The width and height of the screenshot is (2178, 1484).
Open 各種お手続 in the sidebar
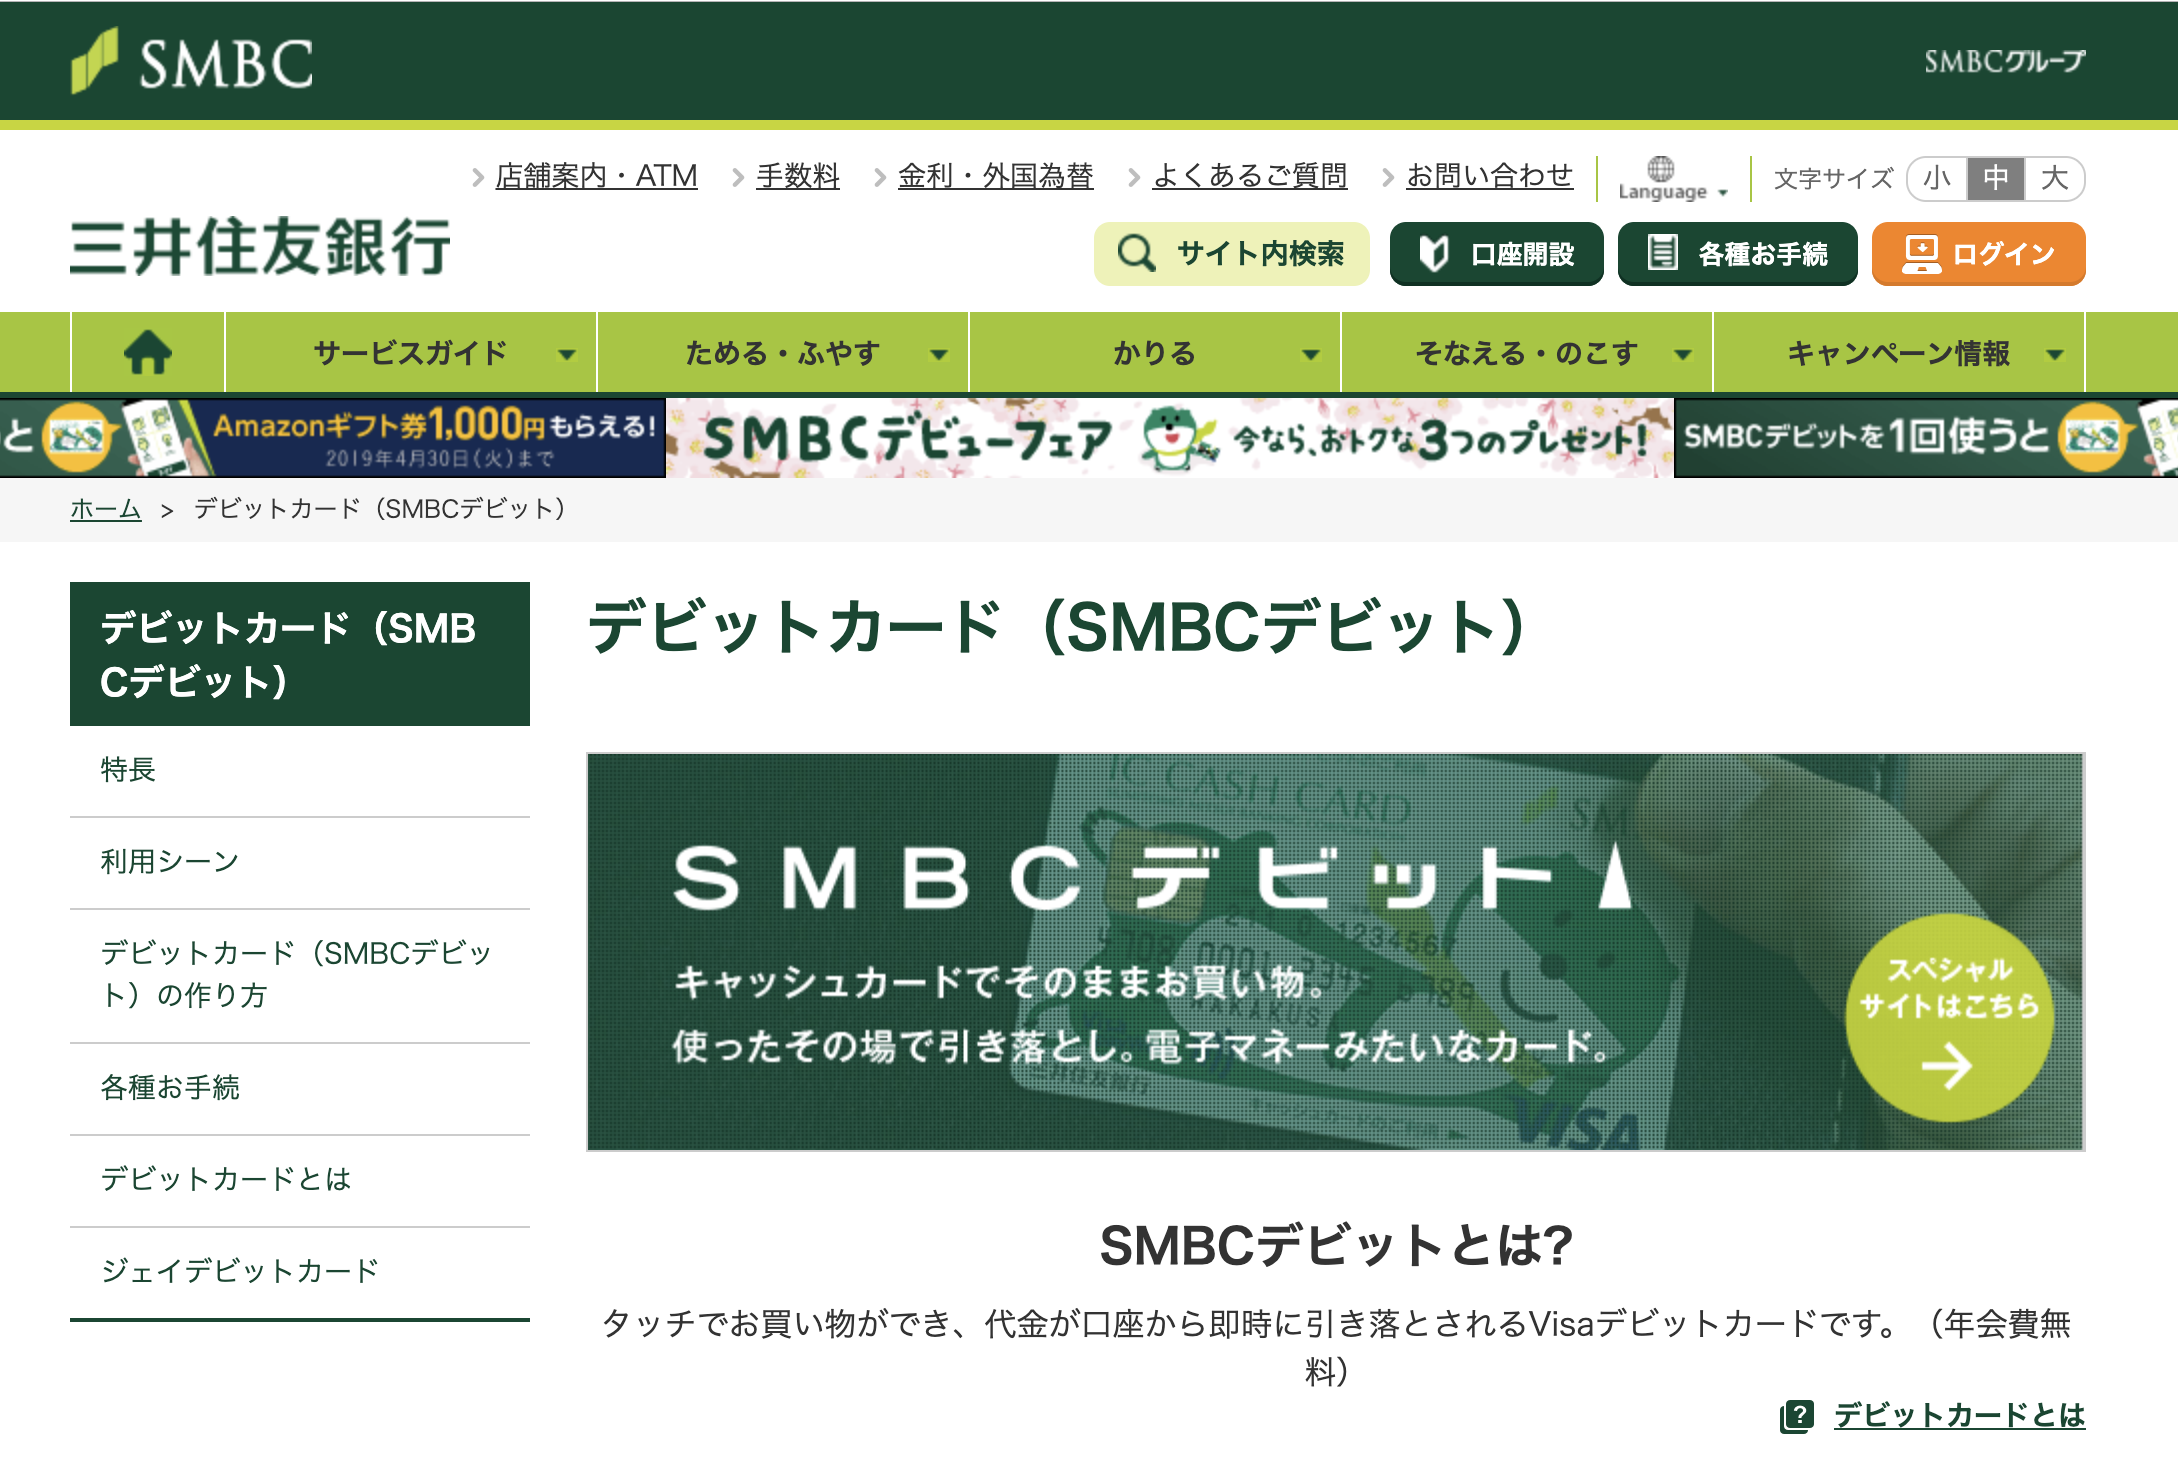click(300, 1088)
